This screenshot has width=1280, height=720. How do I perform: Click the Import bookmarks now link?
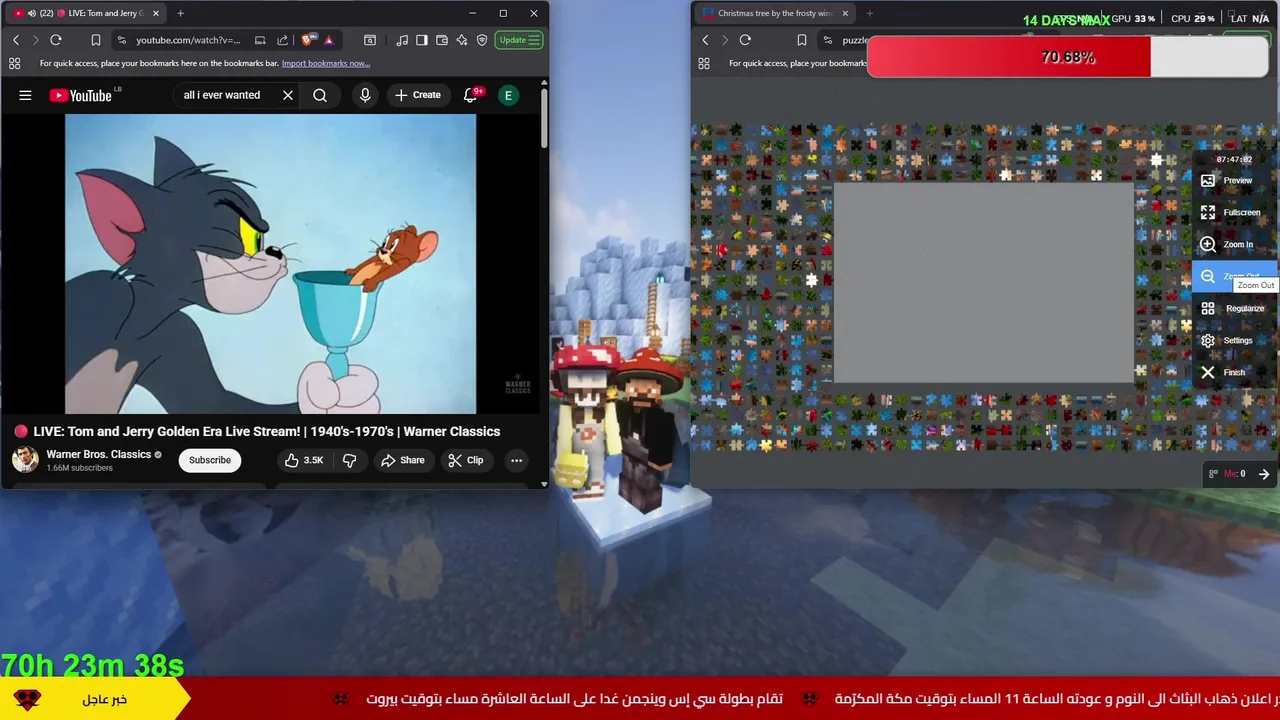click(326, 63)
